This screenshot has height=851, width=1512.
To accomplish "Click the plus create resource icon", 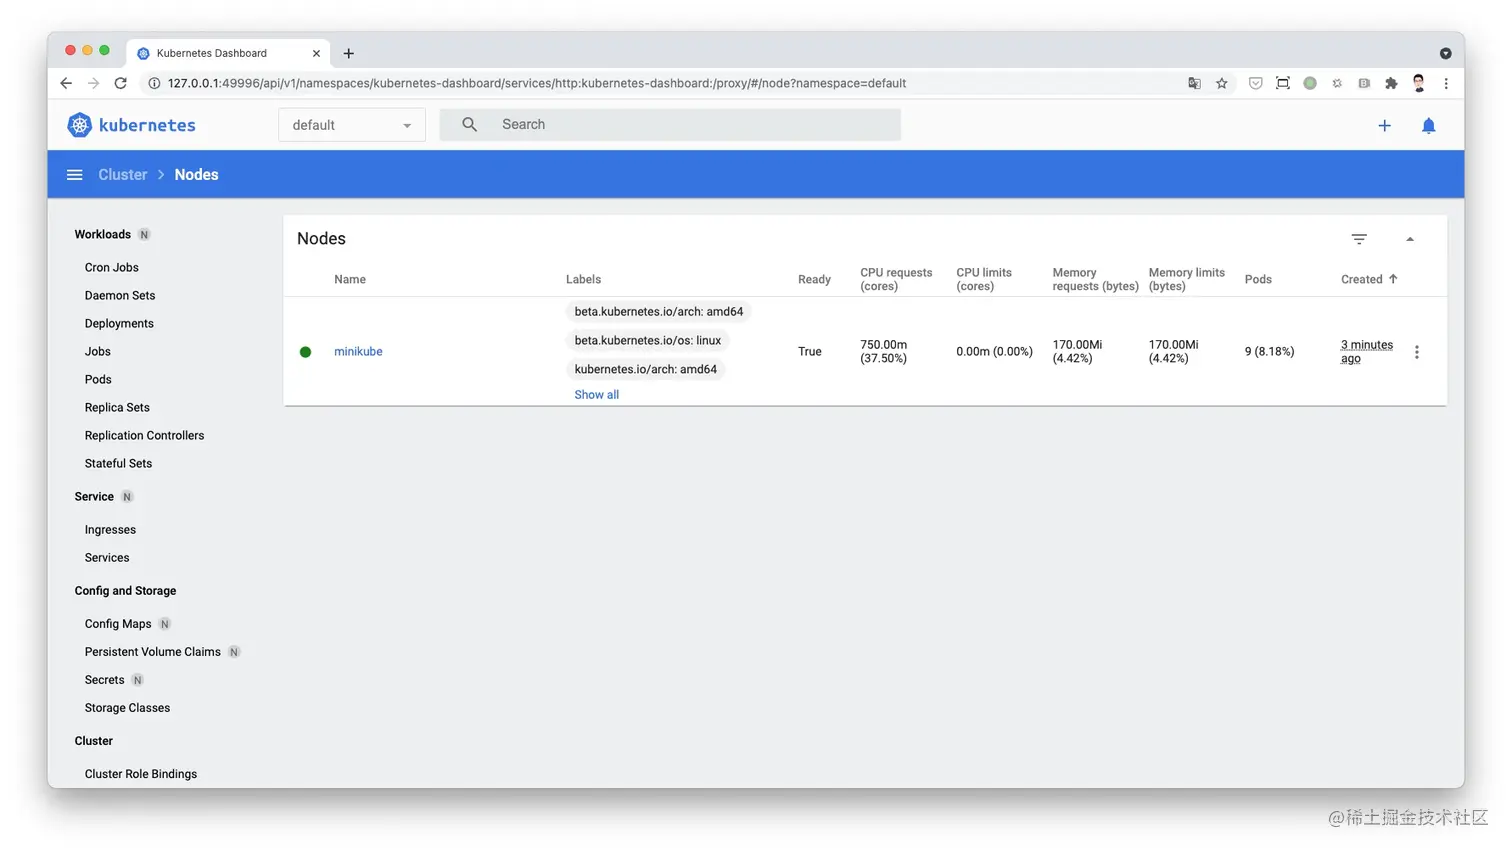I will [x=1384, y=125].
